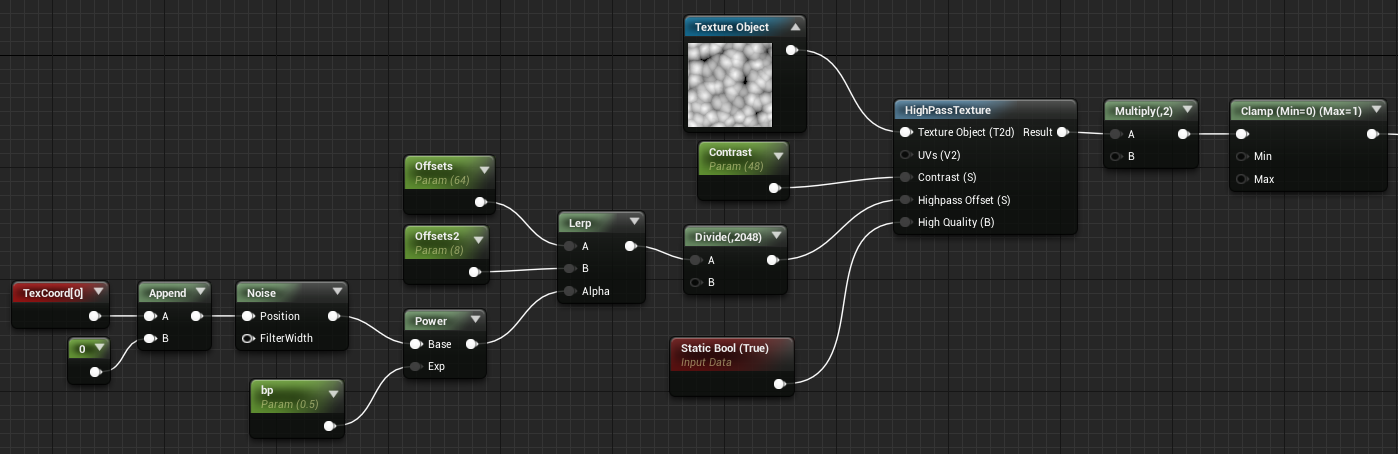Expand the Divide(,2048) node arrow
1398x454 pixels.
pyautogui.click(x=776, y=237)
